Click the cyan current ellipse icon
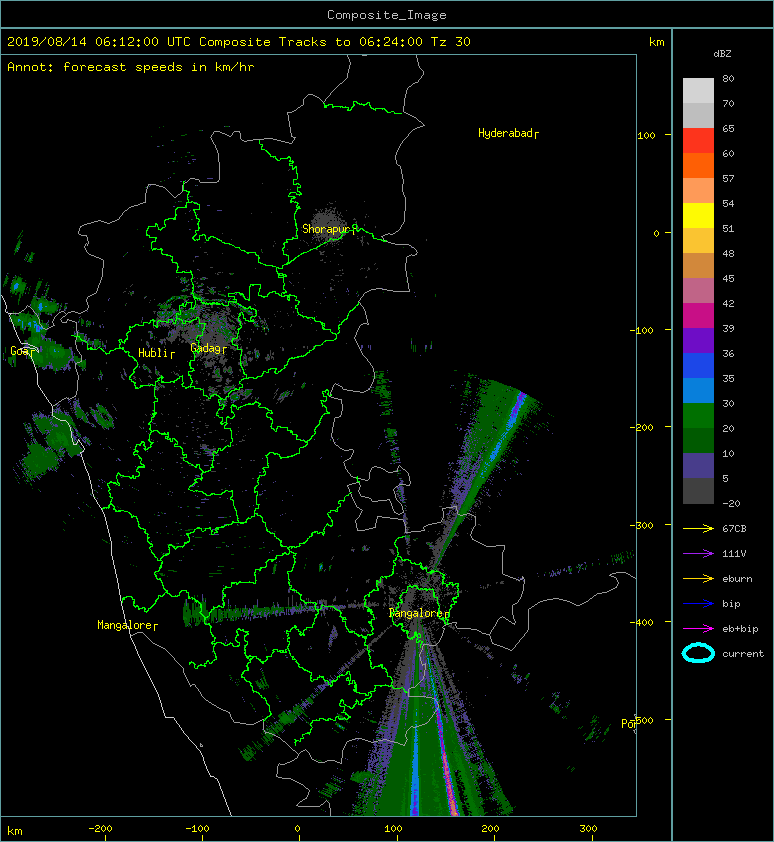 (x=698, y=653)
